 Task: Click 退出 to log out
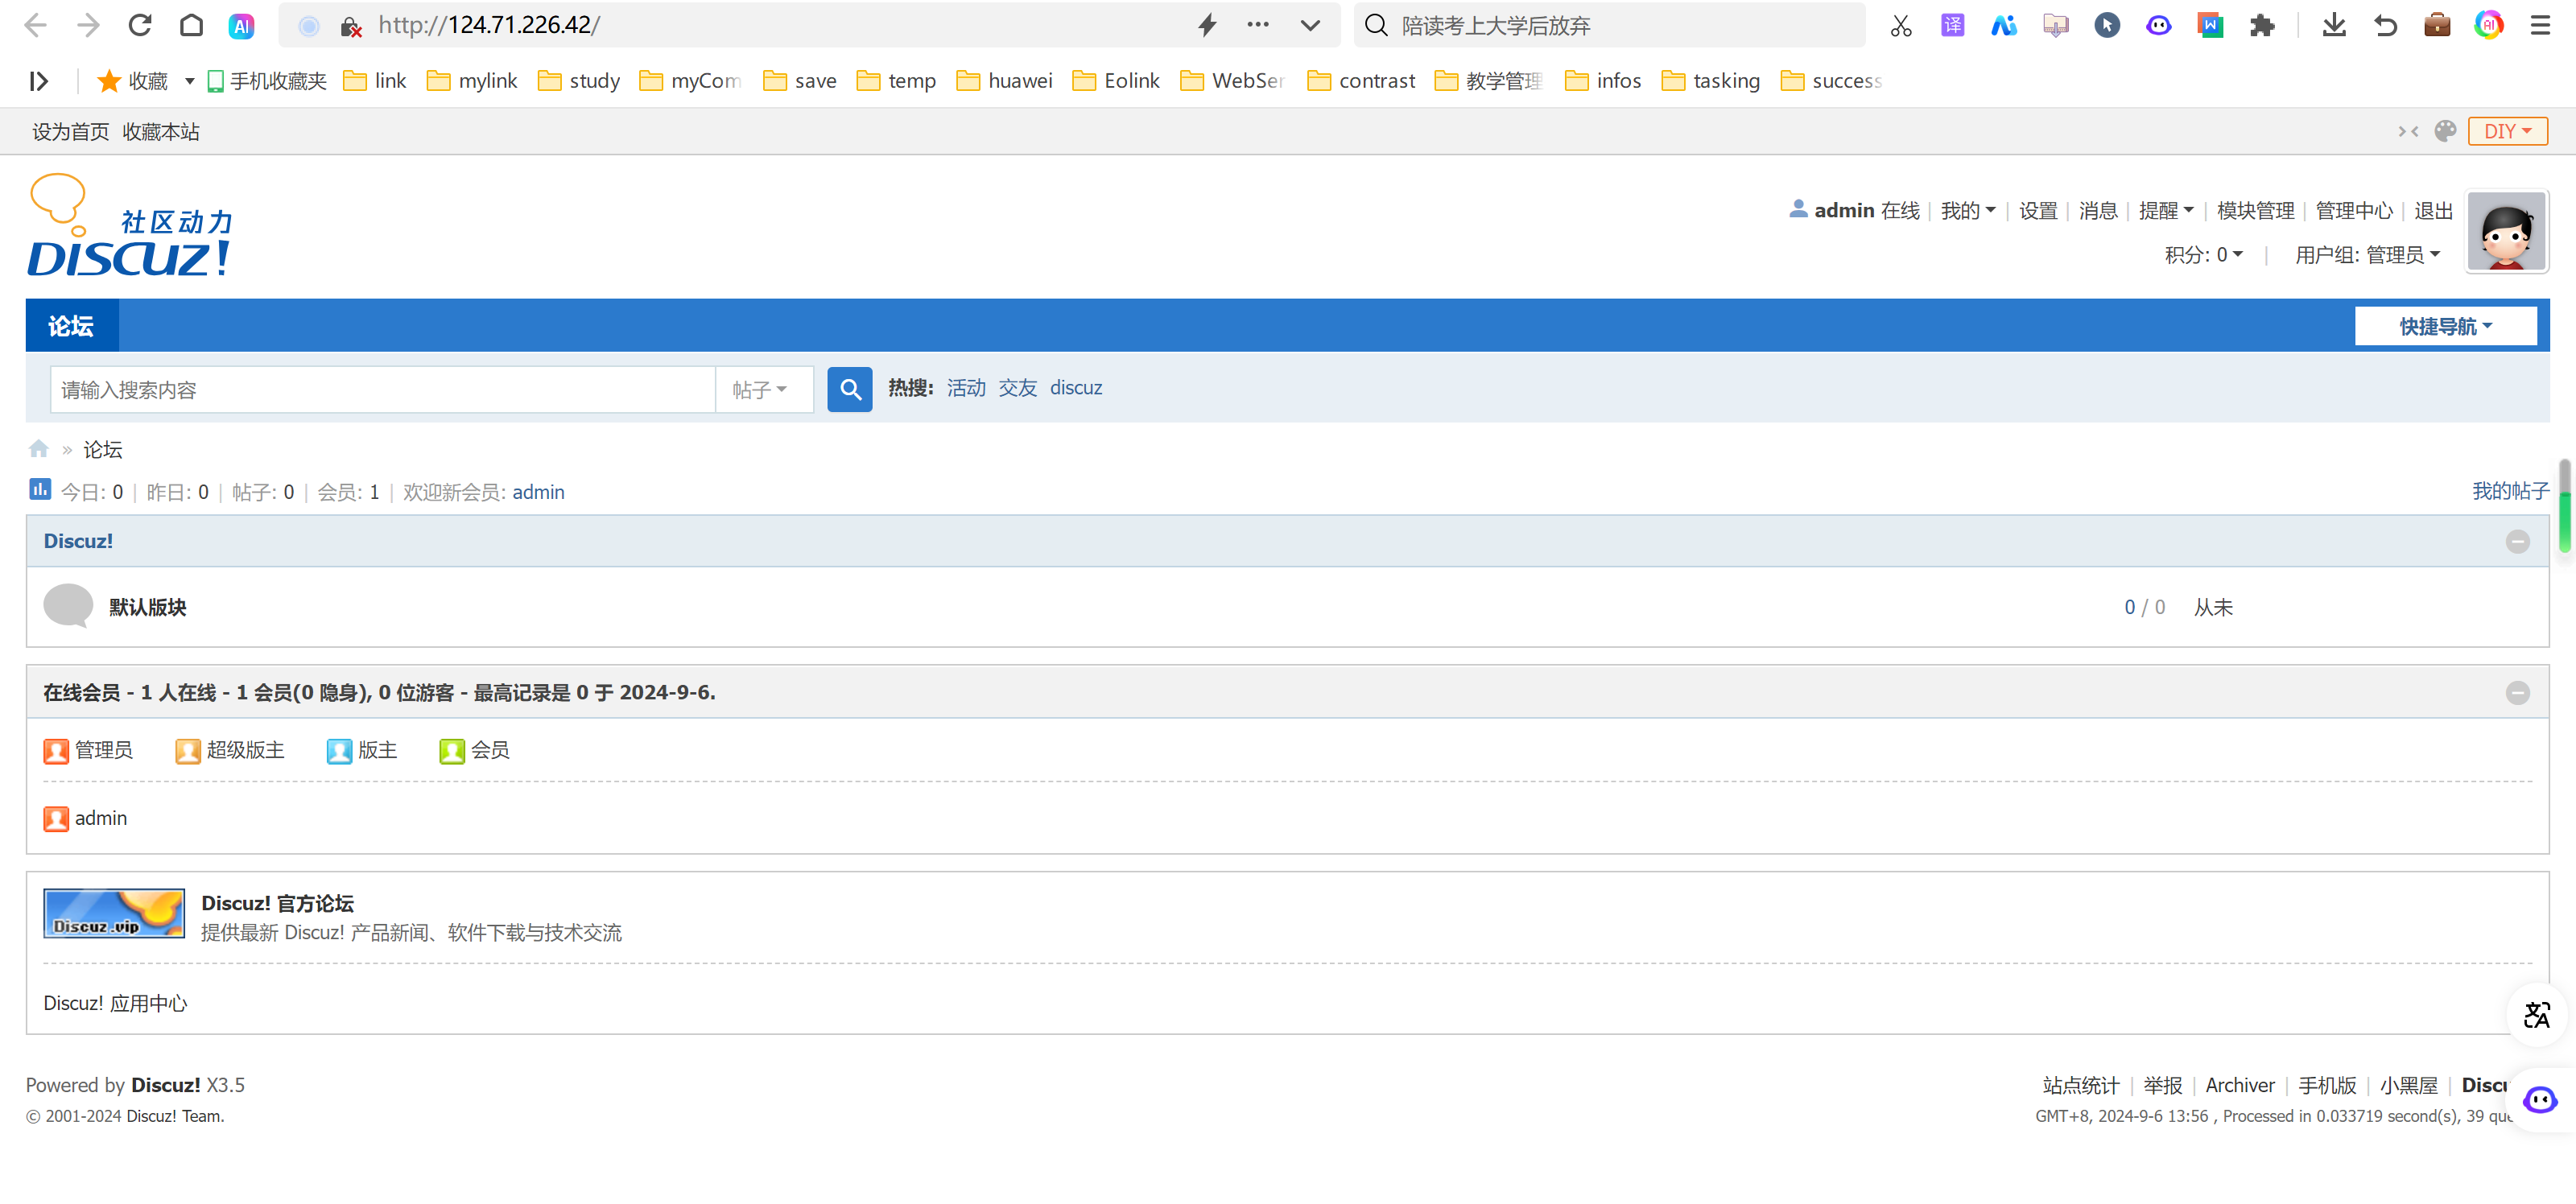click(x=2433, y=210)
